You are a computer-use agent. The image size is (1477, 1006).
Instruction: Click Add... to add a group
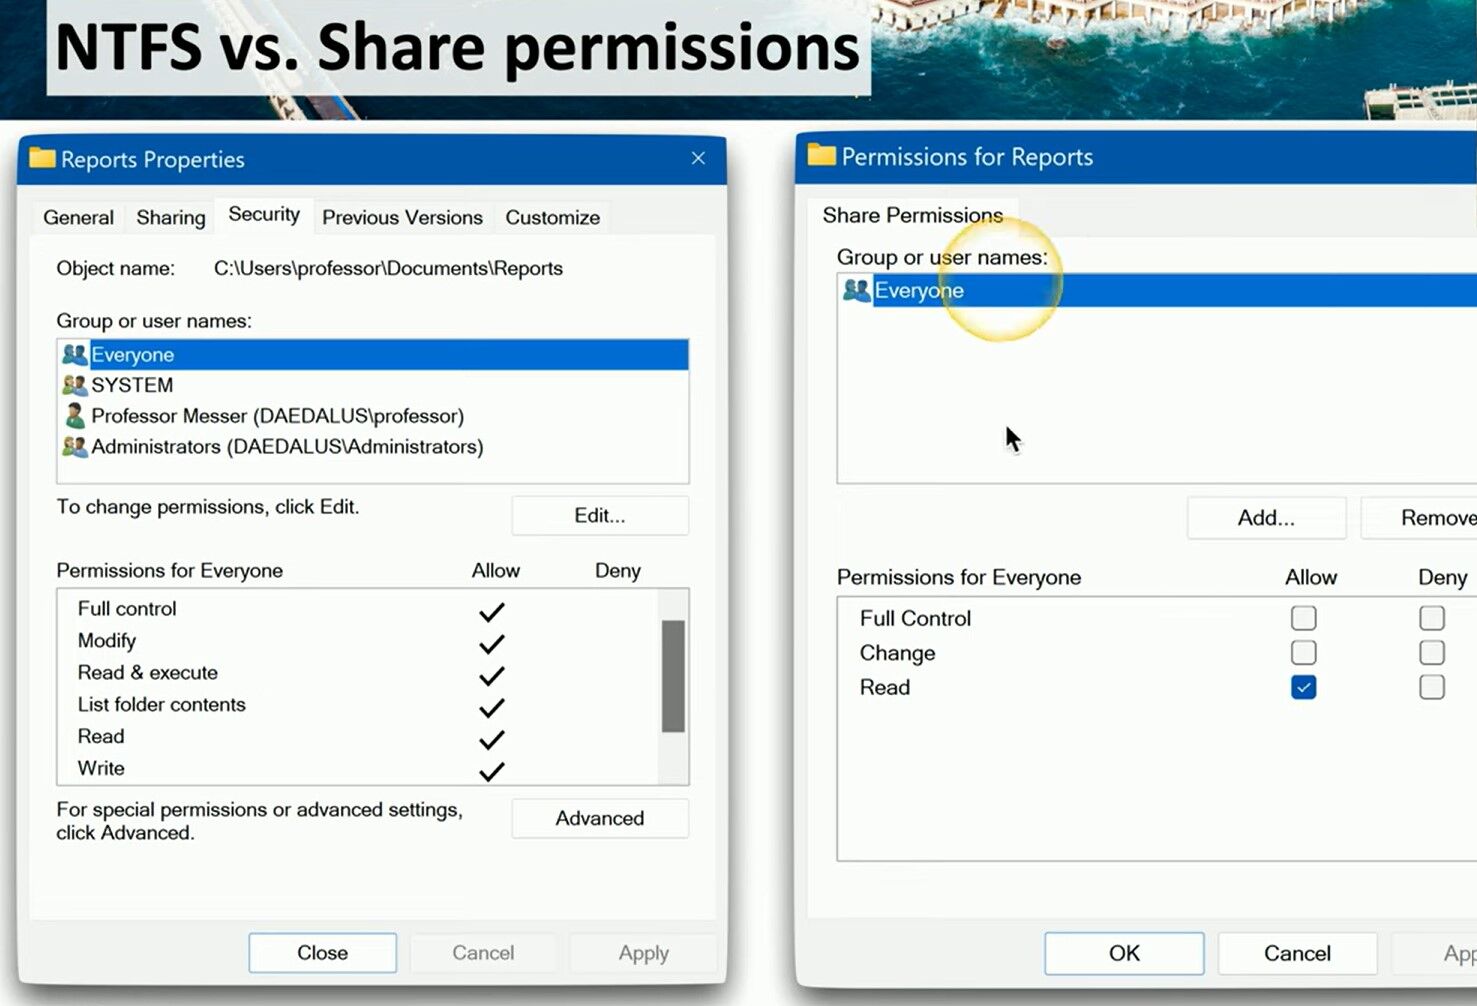tap(1266, 518)
